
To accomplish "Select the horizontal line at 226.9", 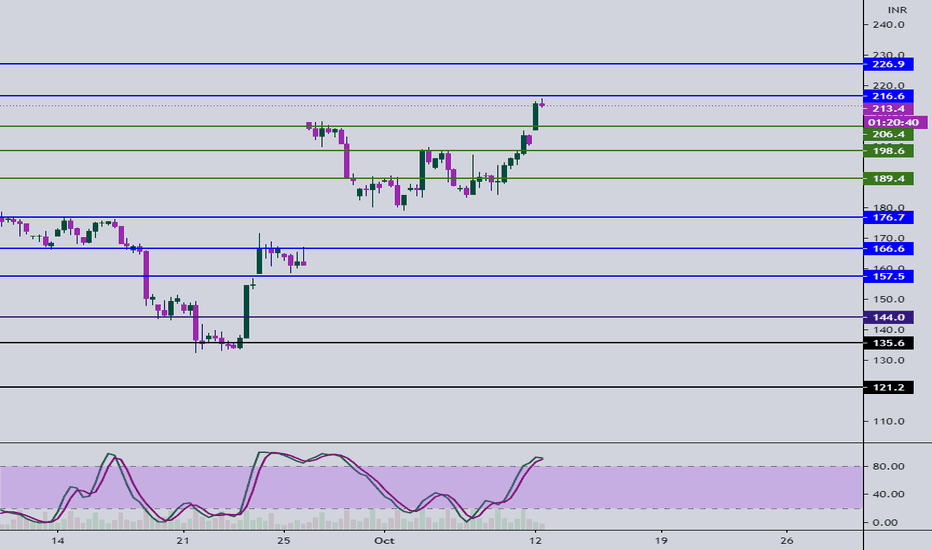I will point(431,64).
